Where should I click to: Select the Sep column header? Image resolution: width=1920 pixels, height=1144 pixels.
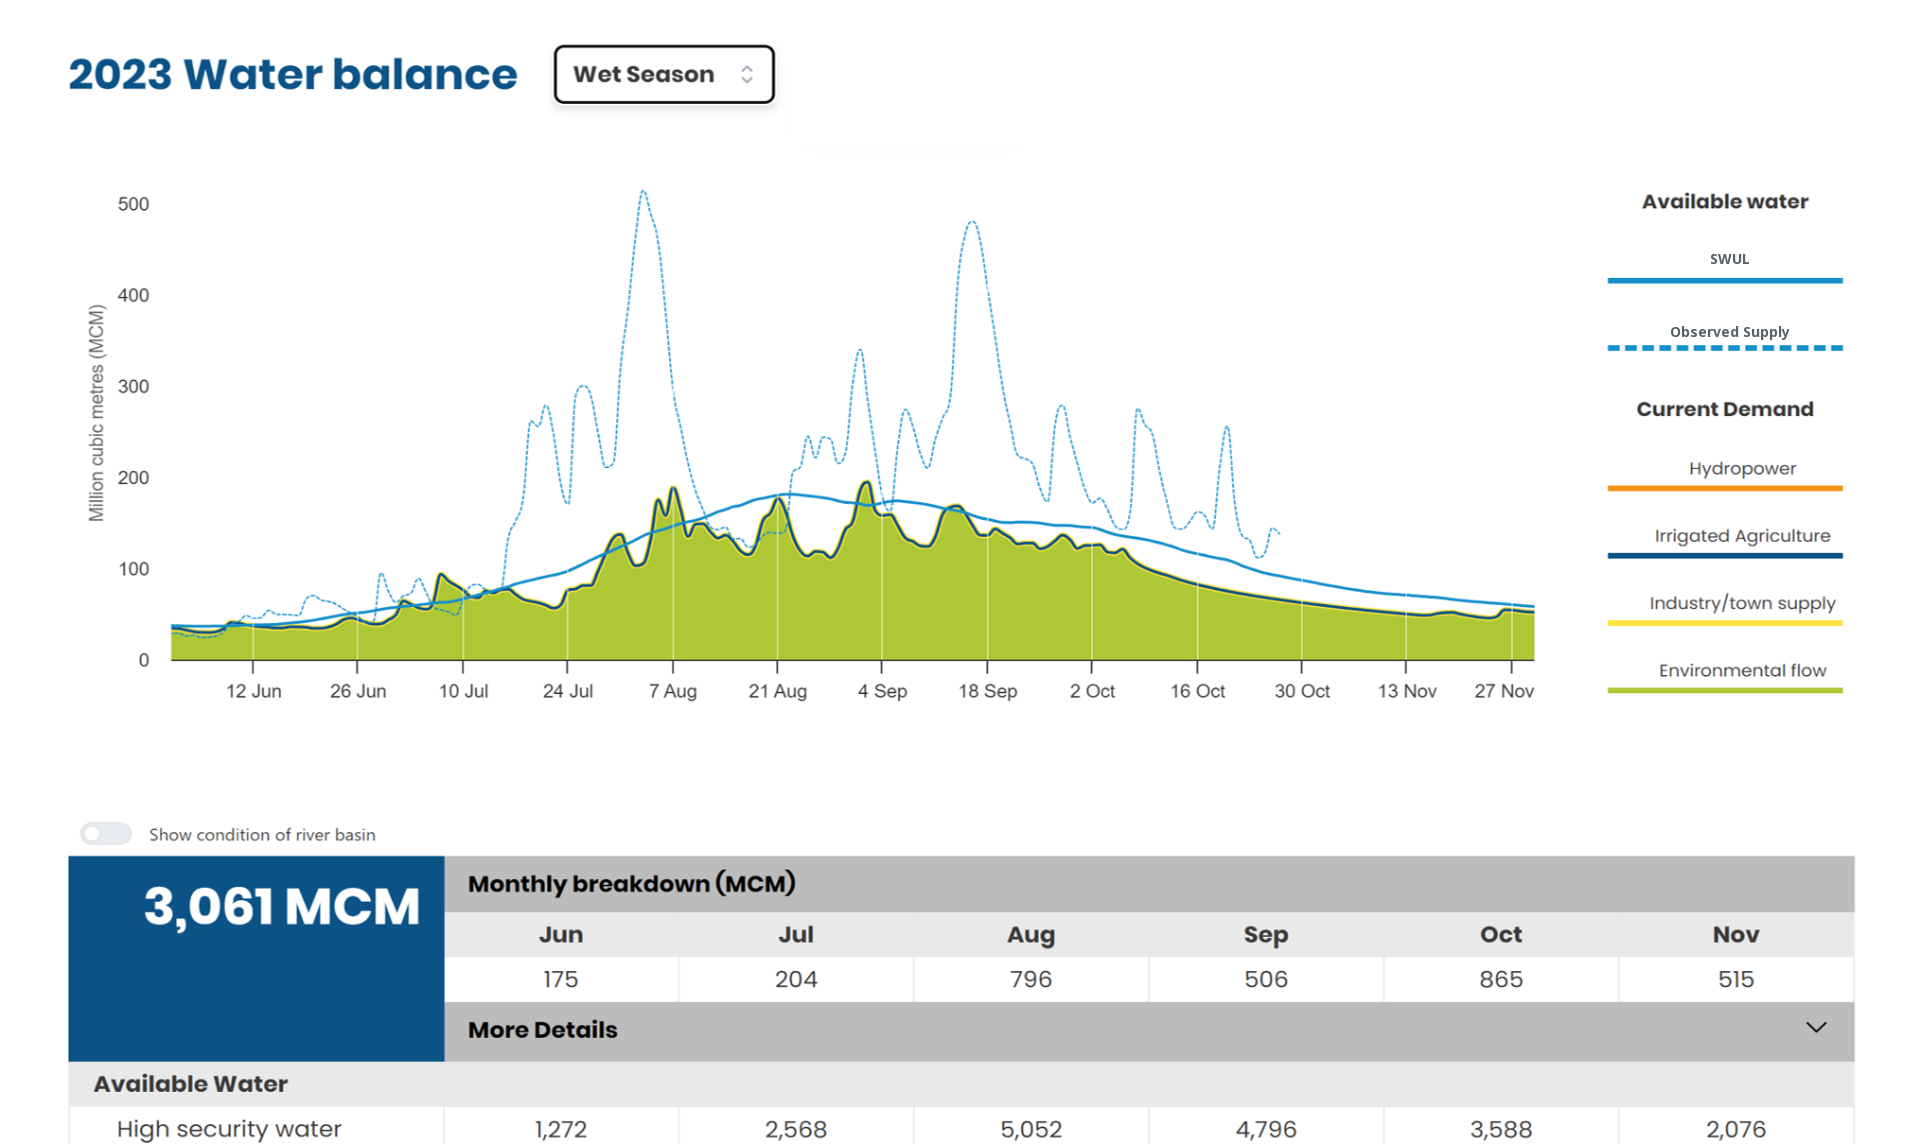(x=1266, y=934)
